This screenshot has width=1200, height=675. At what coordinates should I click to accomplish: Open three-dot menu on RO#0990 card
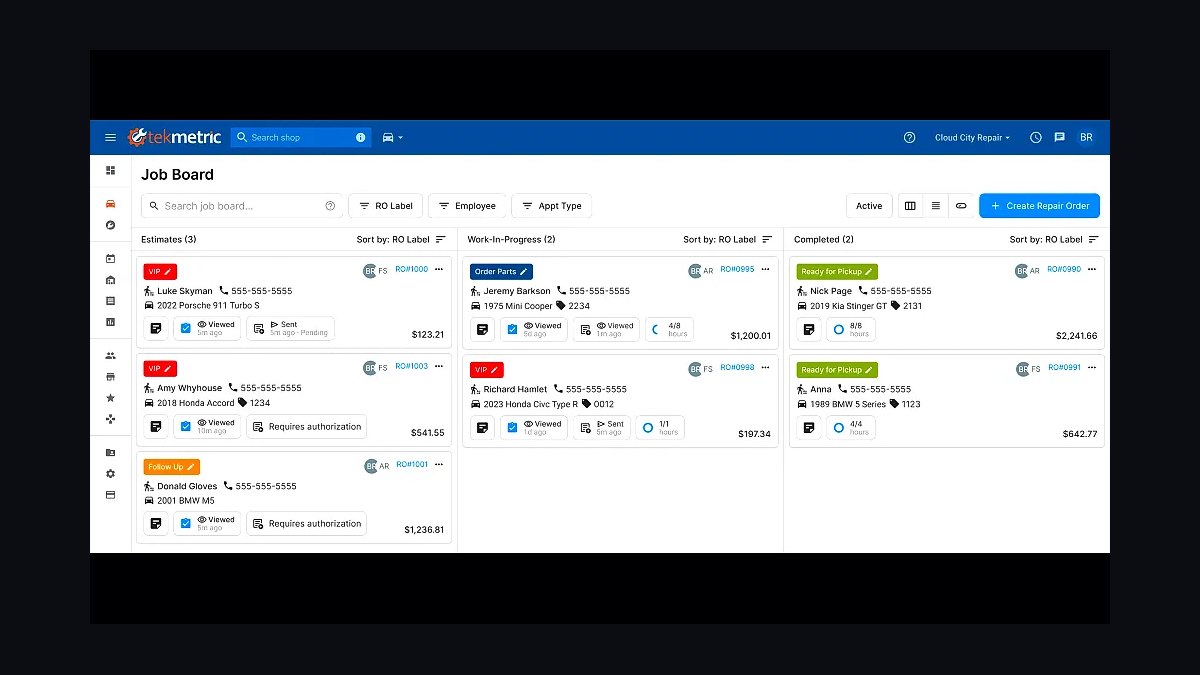(1091, 269)
